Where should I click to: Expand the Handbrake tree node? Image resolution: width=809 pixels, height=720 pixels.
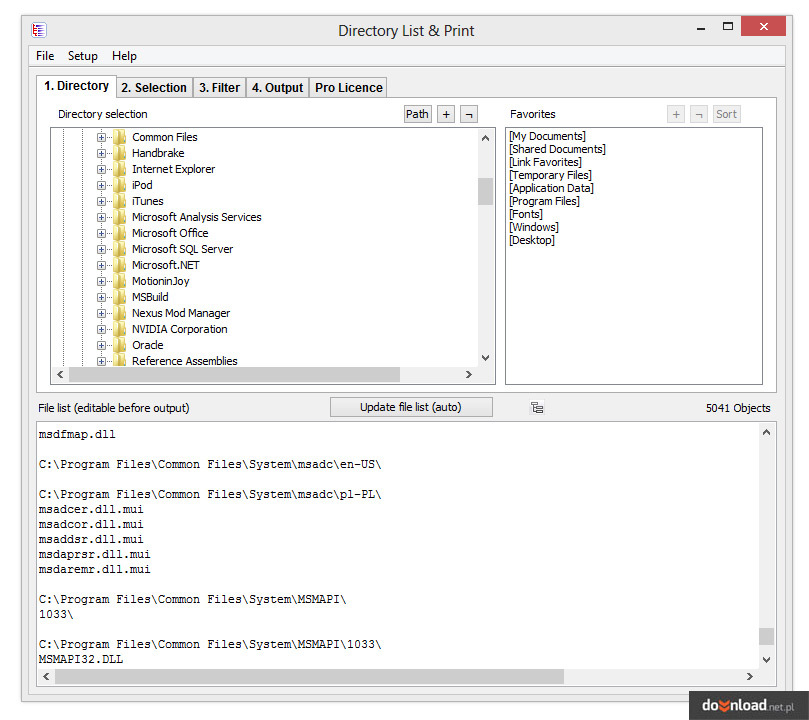click(101, 153)
